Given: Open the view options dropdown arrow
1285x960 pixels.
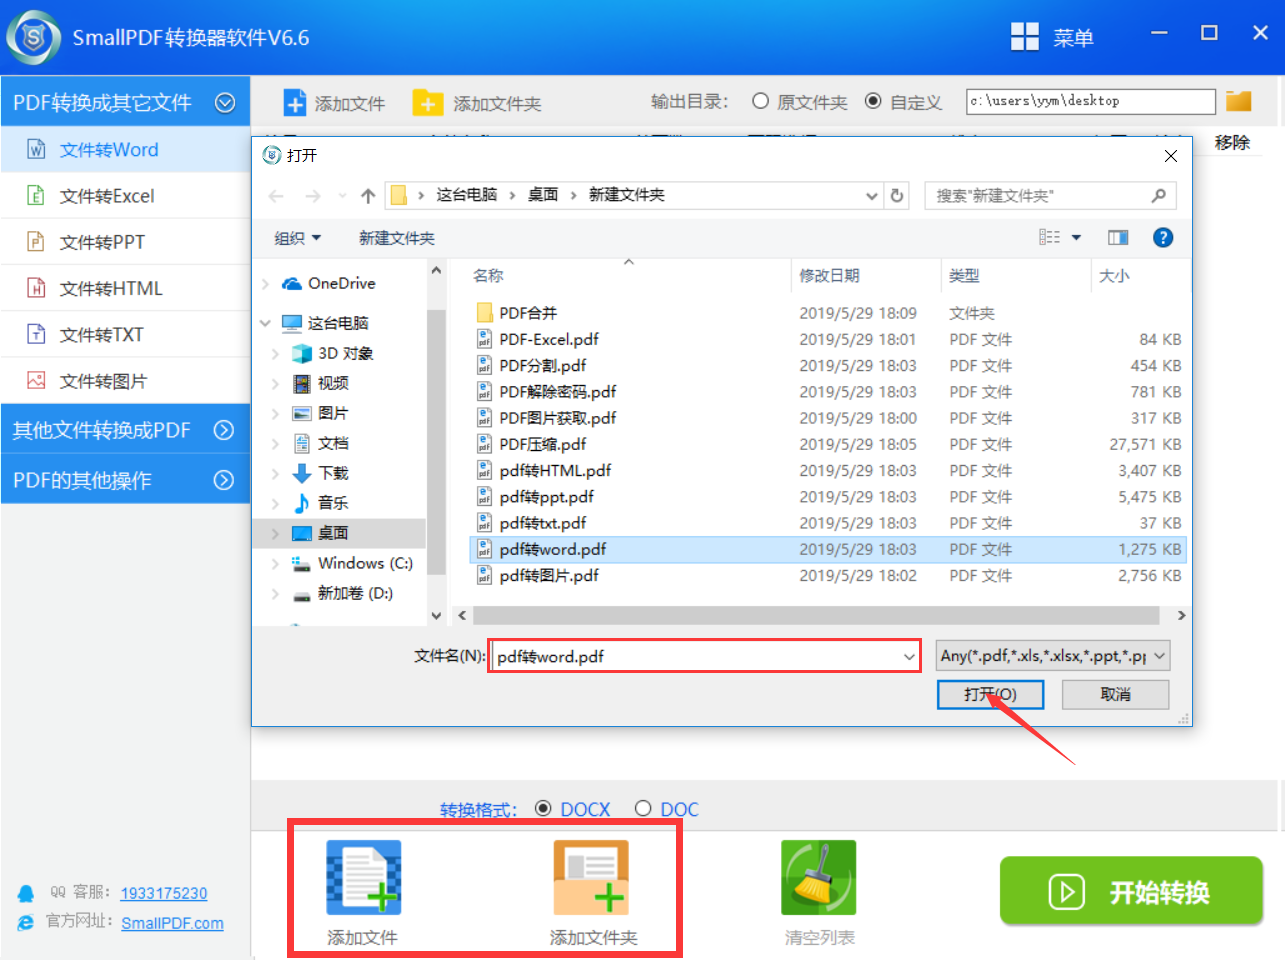Looking at the screenshot, I should pyautogui.click(x=1076, y=238).
